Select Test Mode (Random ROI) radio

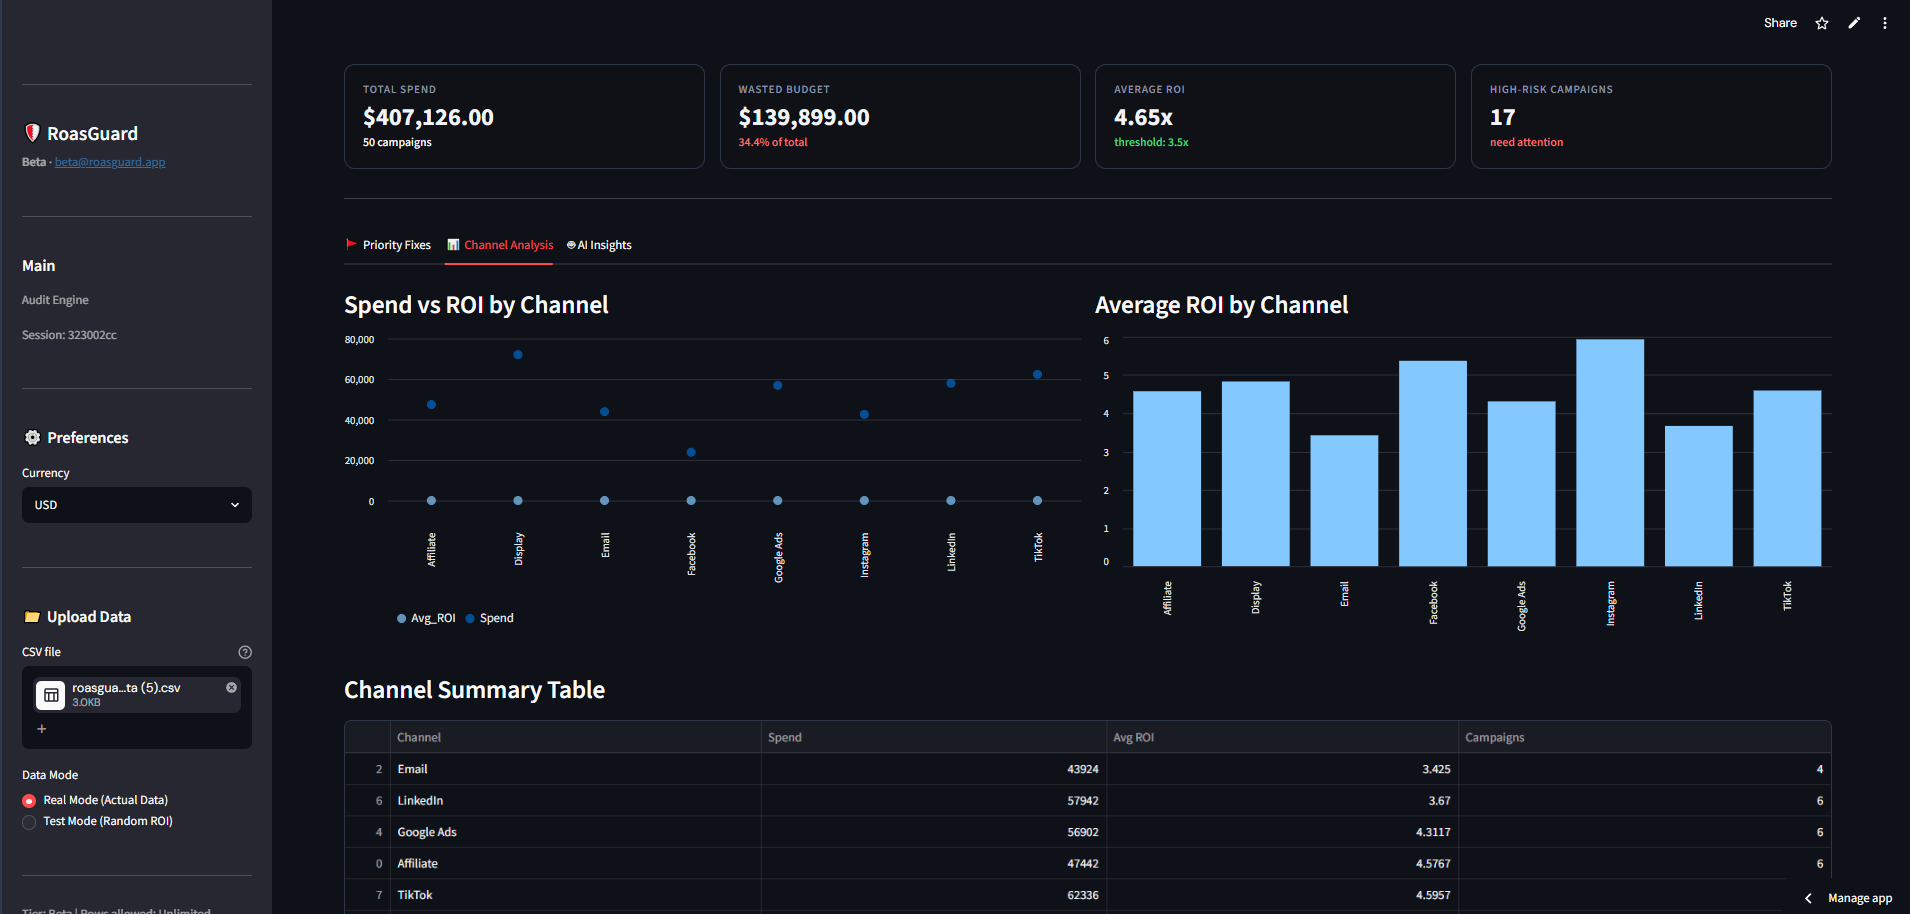click(x=29, y=822)
